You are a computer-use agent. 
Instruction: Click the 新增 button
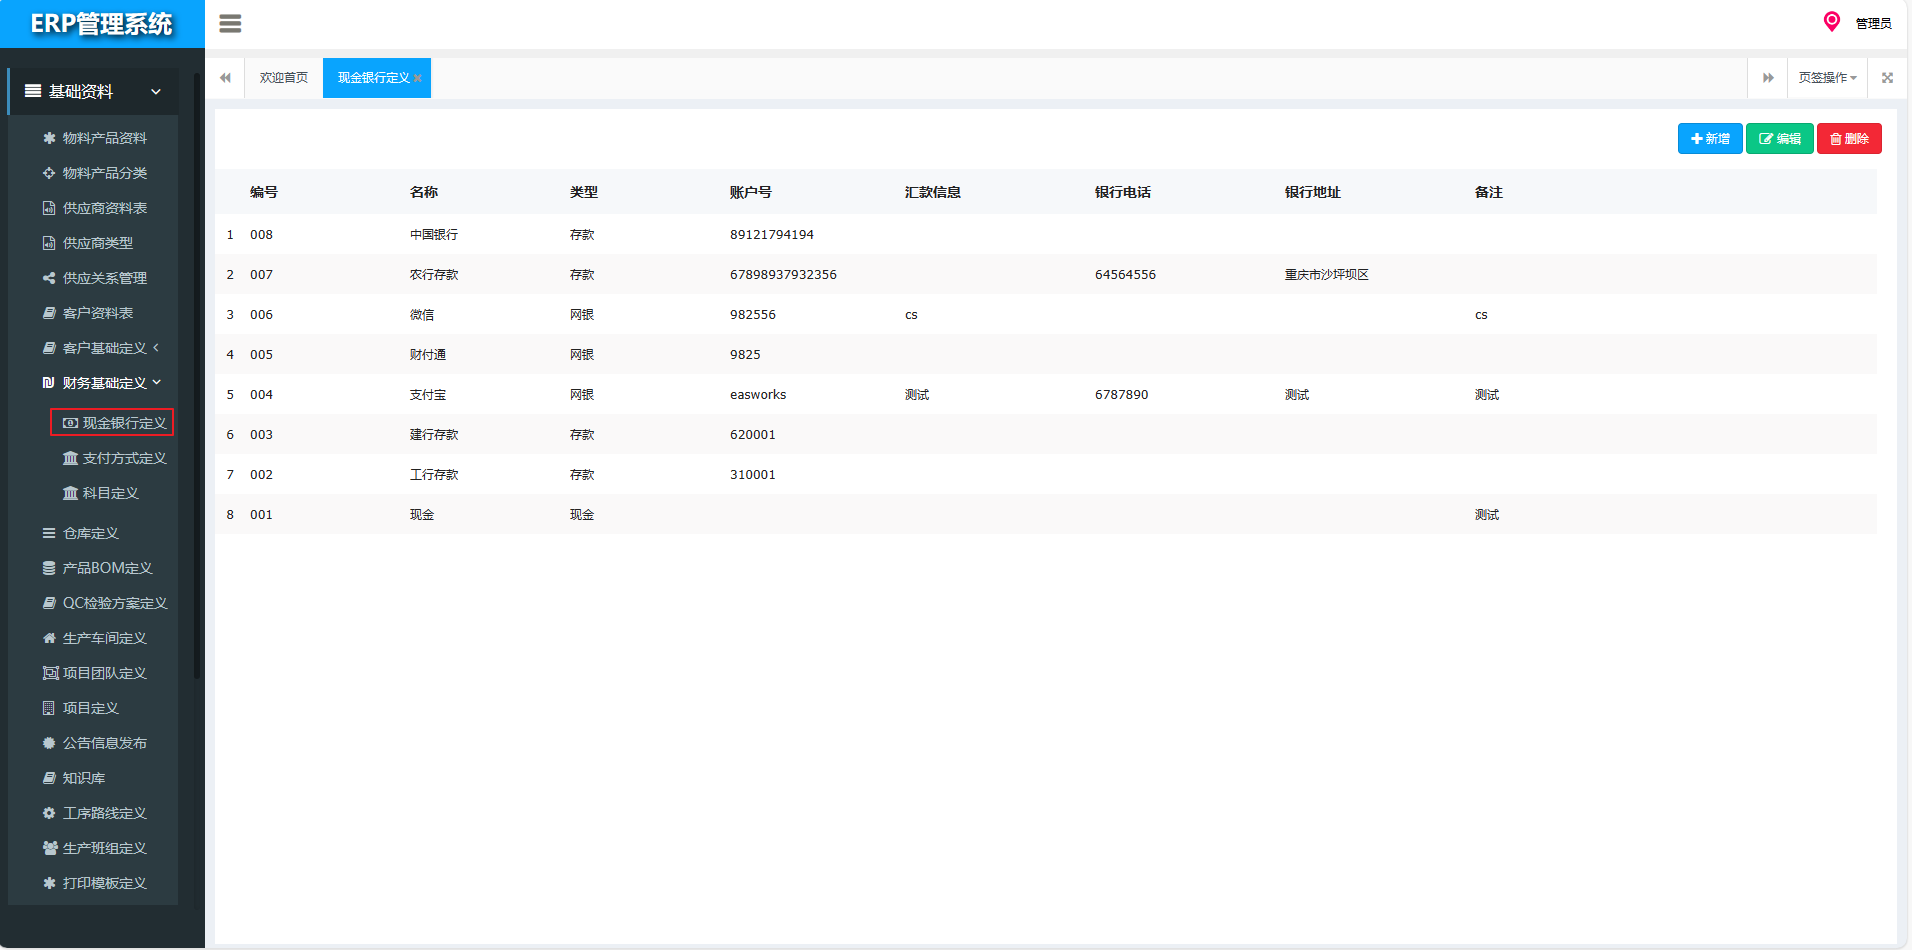(1710, 139)
